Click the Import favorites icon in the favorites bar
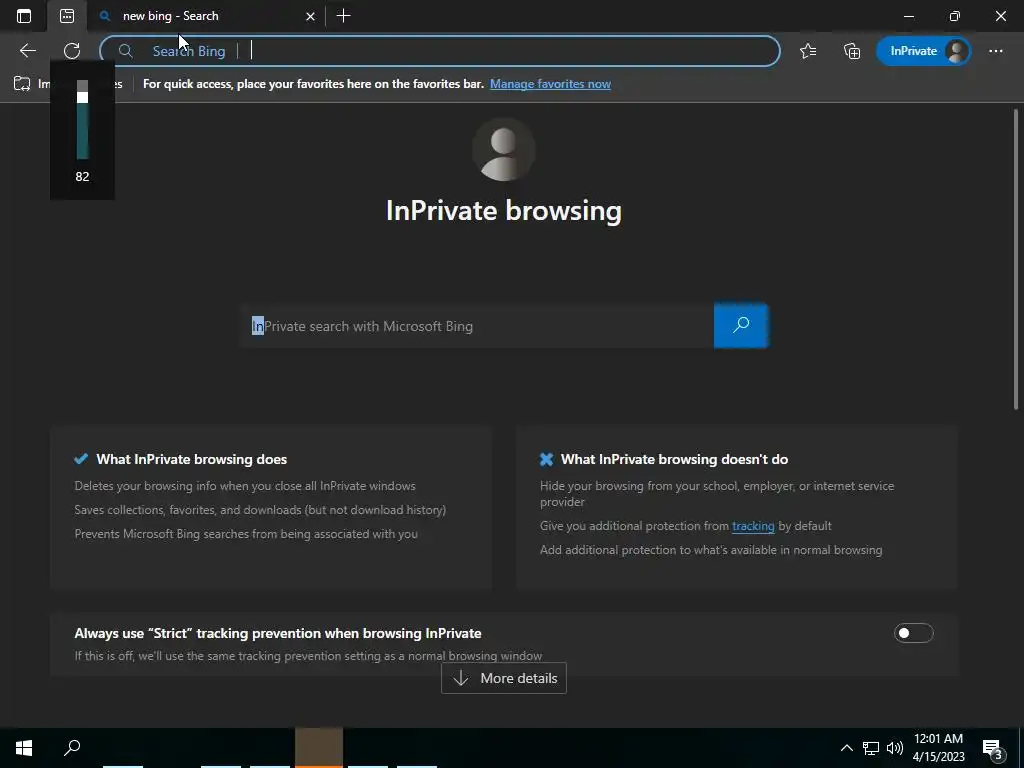 pyautogui.click(x=22, y=84)
